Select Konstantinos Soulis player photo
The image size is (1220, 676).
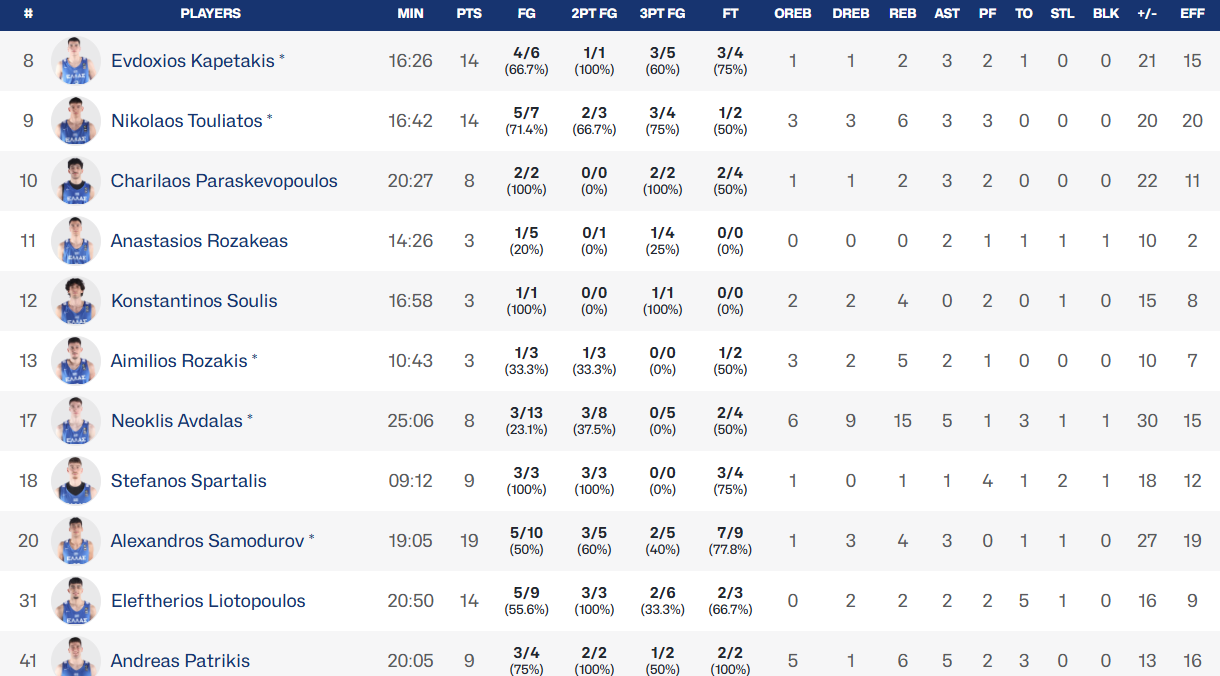point(76,301)
